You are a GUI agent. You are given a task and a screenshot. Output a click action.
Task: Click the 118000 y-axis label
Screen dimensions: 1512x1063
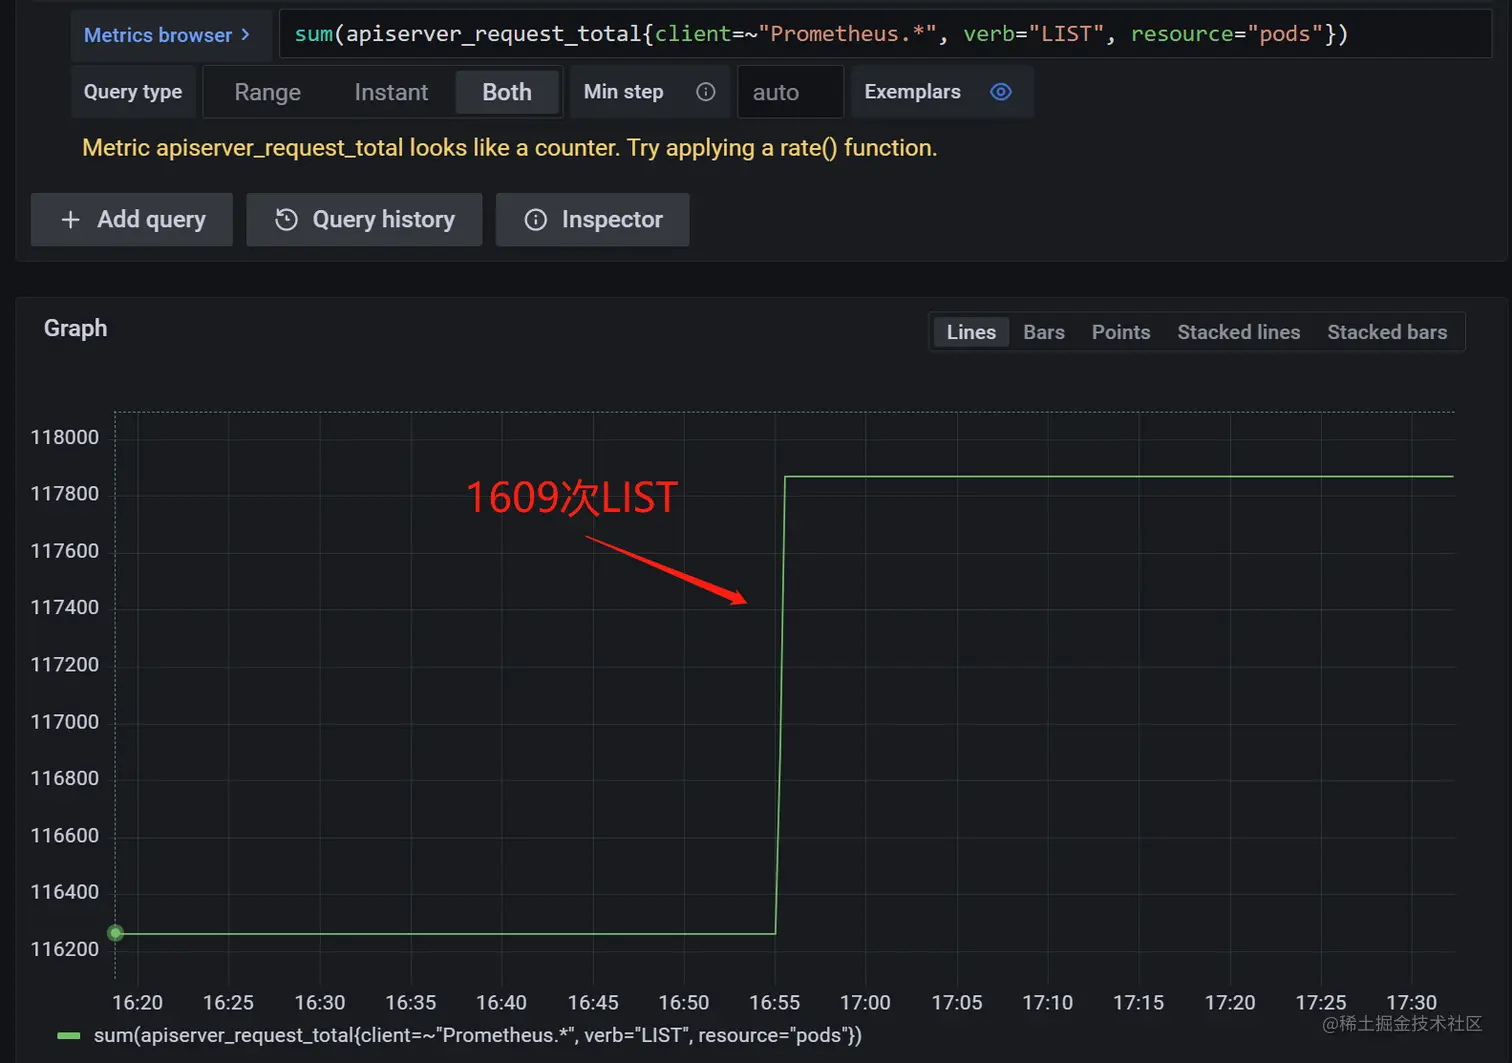65,437
